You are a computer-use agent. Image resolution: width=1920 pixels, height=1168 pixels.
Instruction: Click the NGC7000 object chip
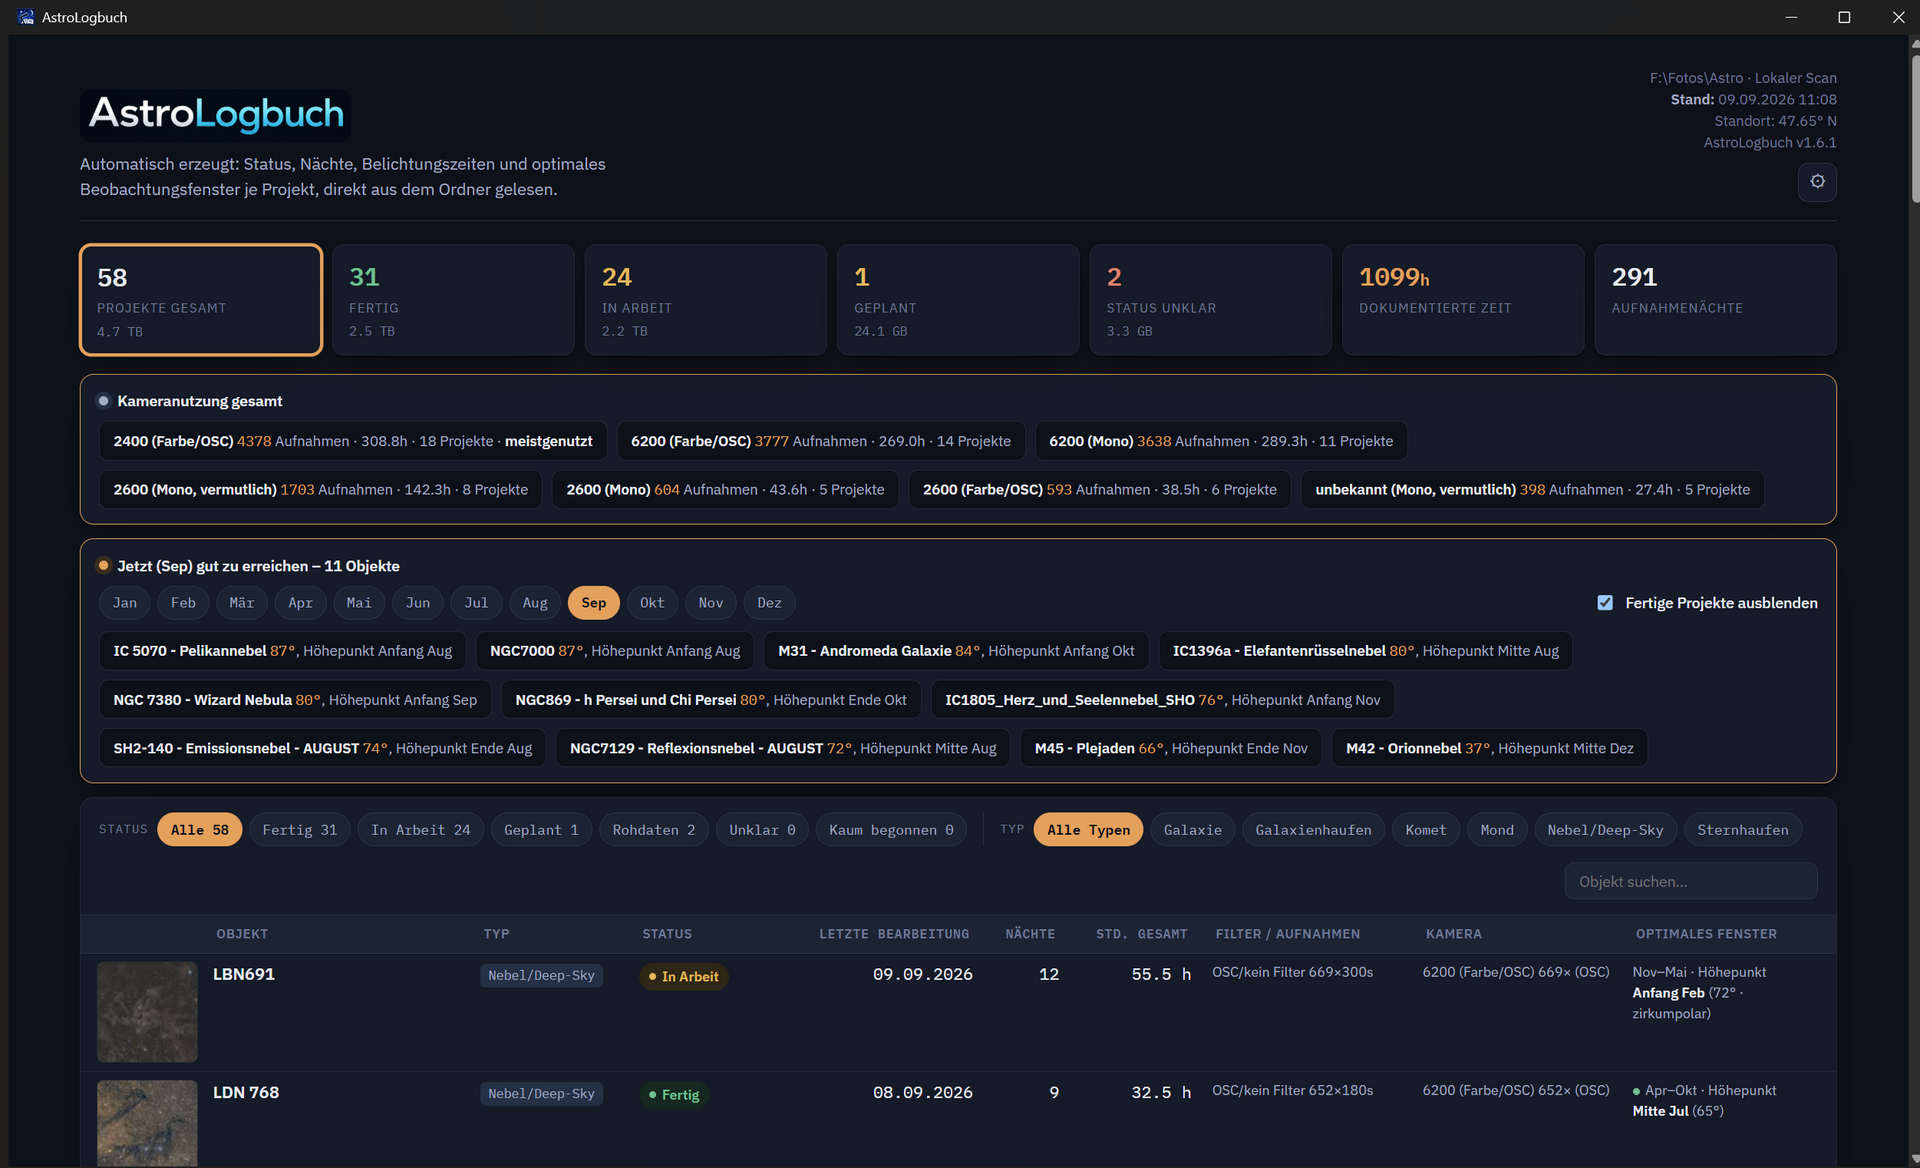point(615,651)
